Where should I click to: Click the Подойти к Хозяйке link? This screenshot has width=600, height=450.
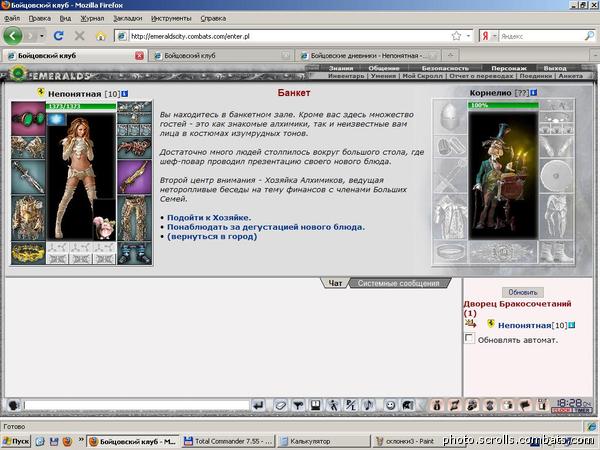click(x=209, y=217)
